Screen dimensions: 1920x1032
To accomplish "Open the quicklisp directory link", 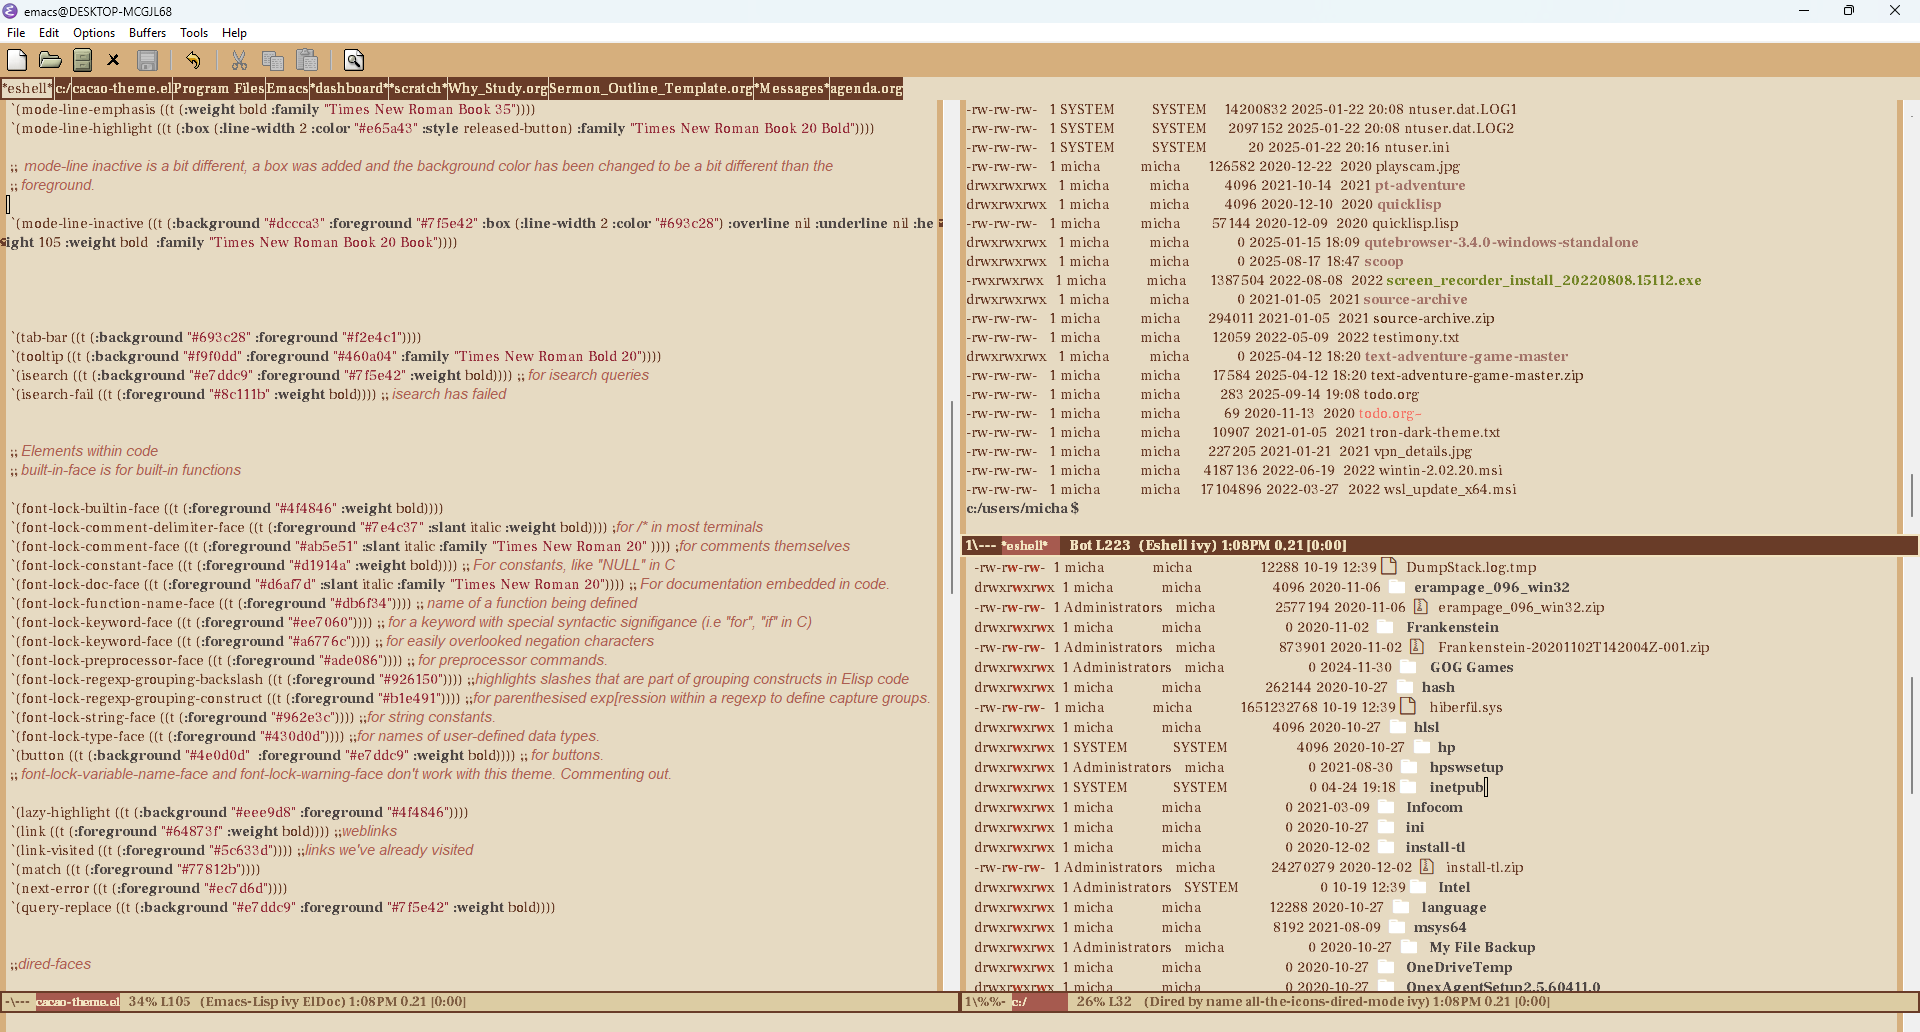I will tap(1409, 204).
